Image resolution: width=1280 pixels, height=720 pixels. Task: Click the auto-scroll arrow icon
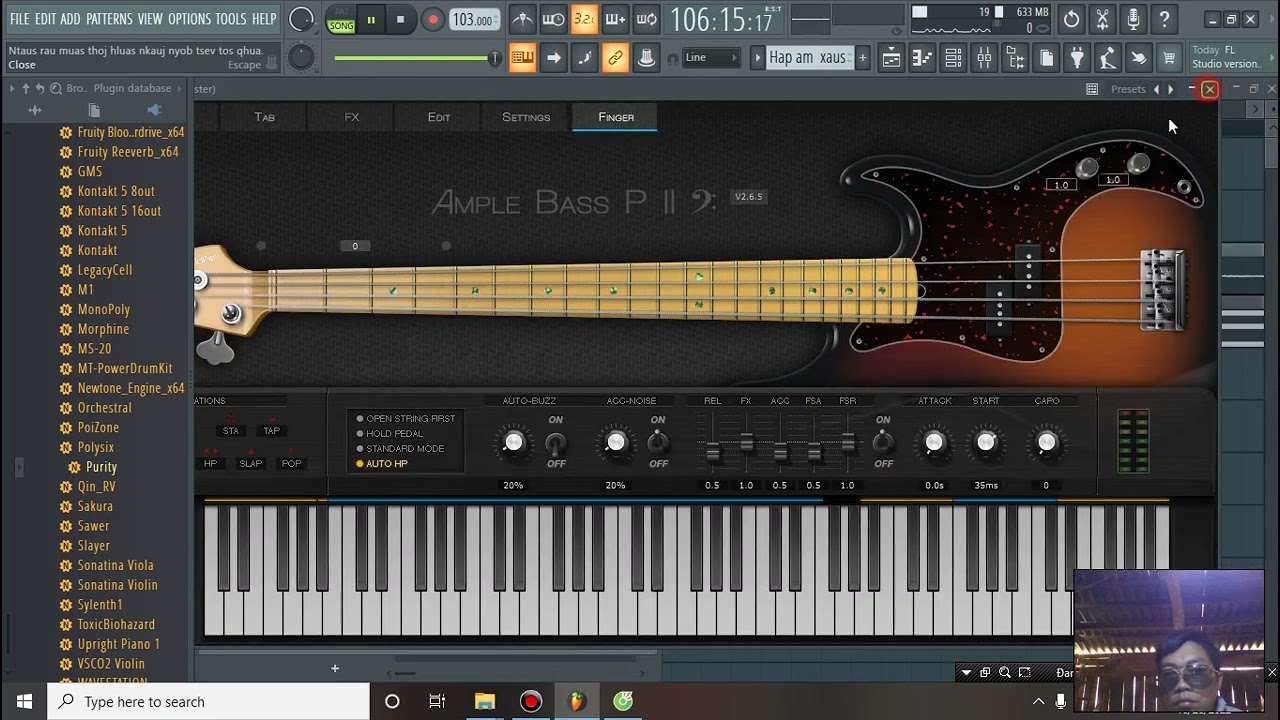[553, 58]
